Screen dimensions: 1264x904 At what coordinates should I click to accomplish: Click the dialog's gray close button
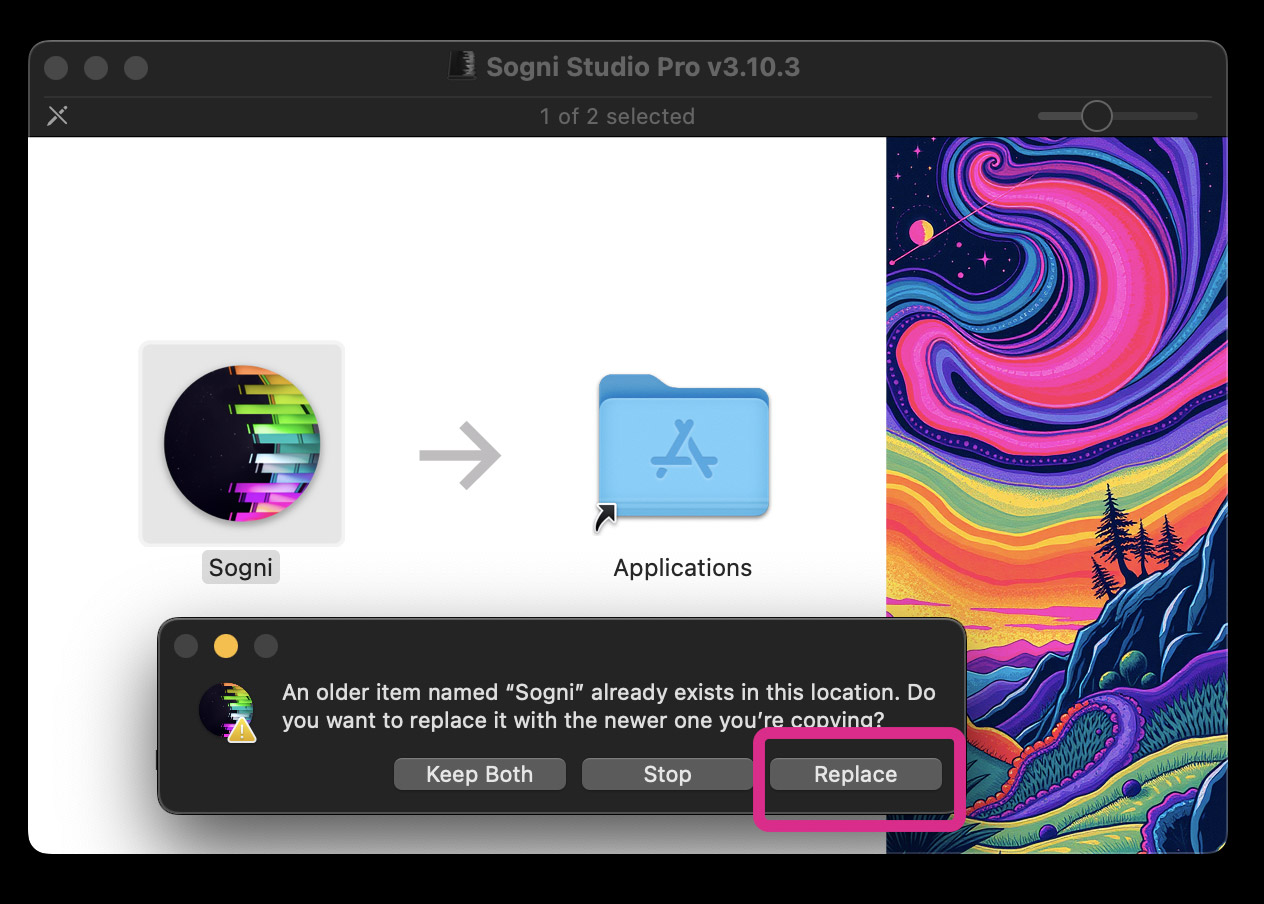point(186,646)
